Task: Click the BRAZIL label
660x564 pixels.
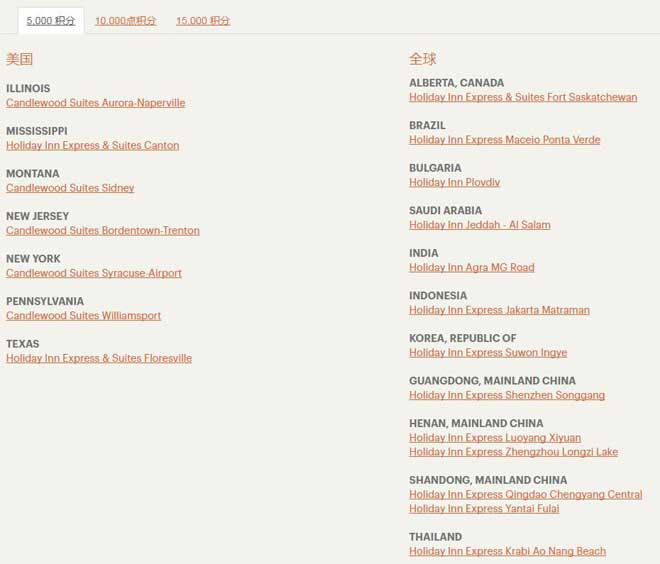Action: click(x=427, y=125)
